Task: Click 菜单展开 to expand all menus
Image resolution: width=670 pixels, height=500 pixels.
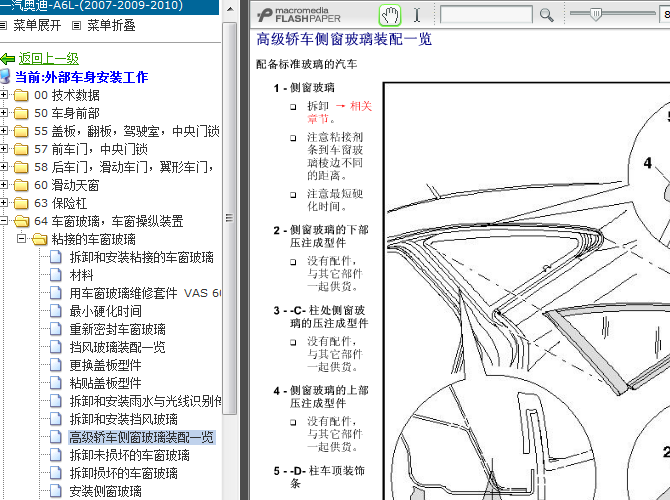Action: coord(37,26)
